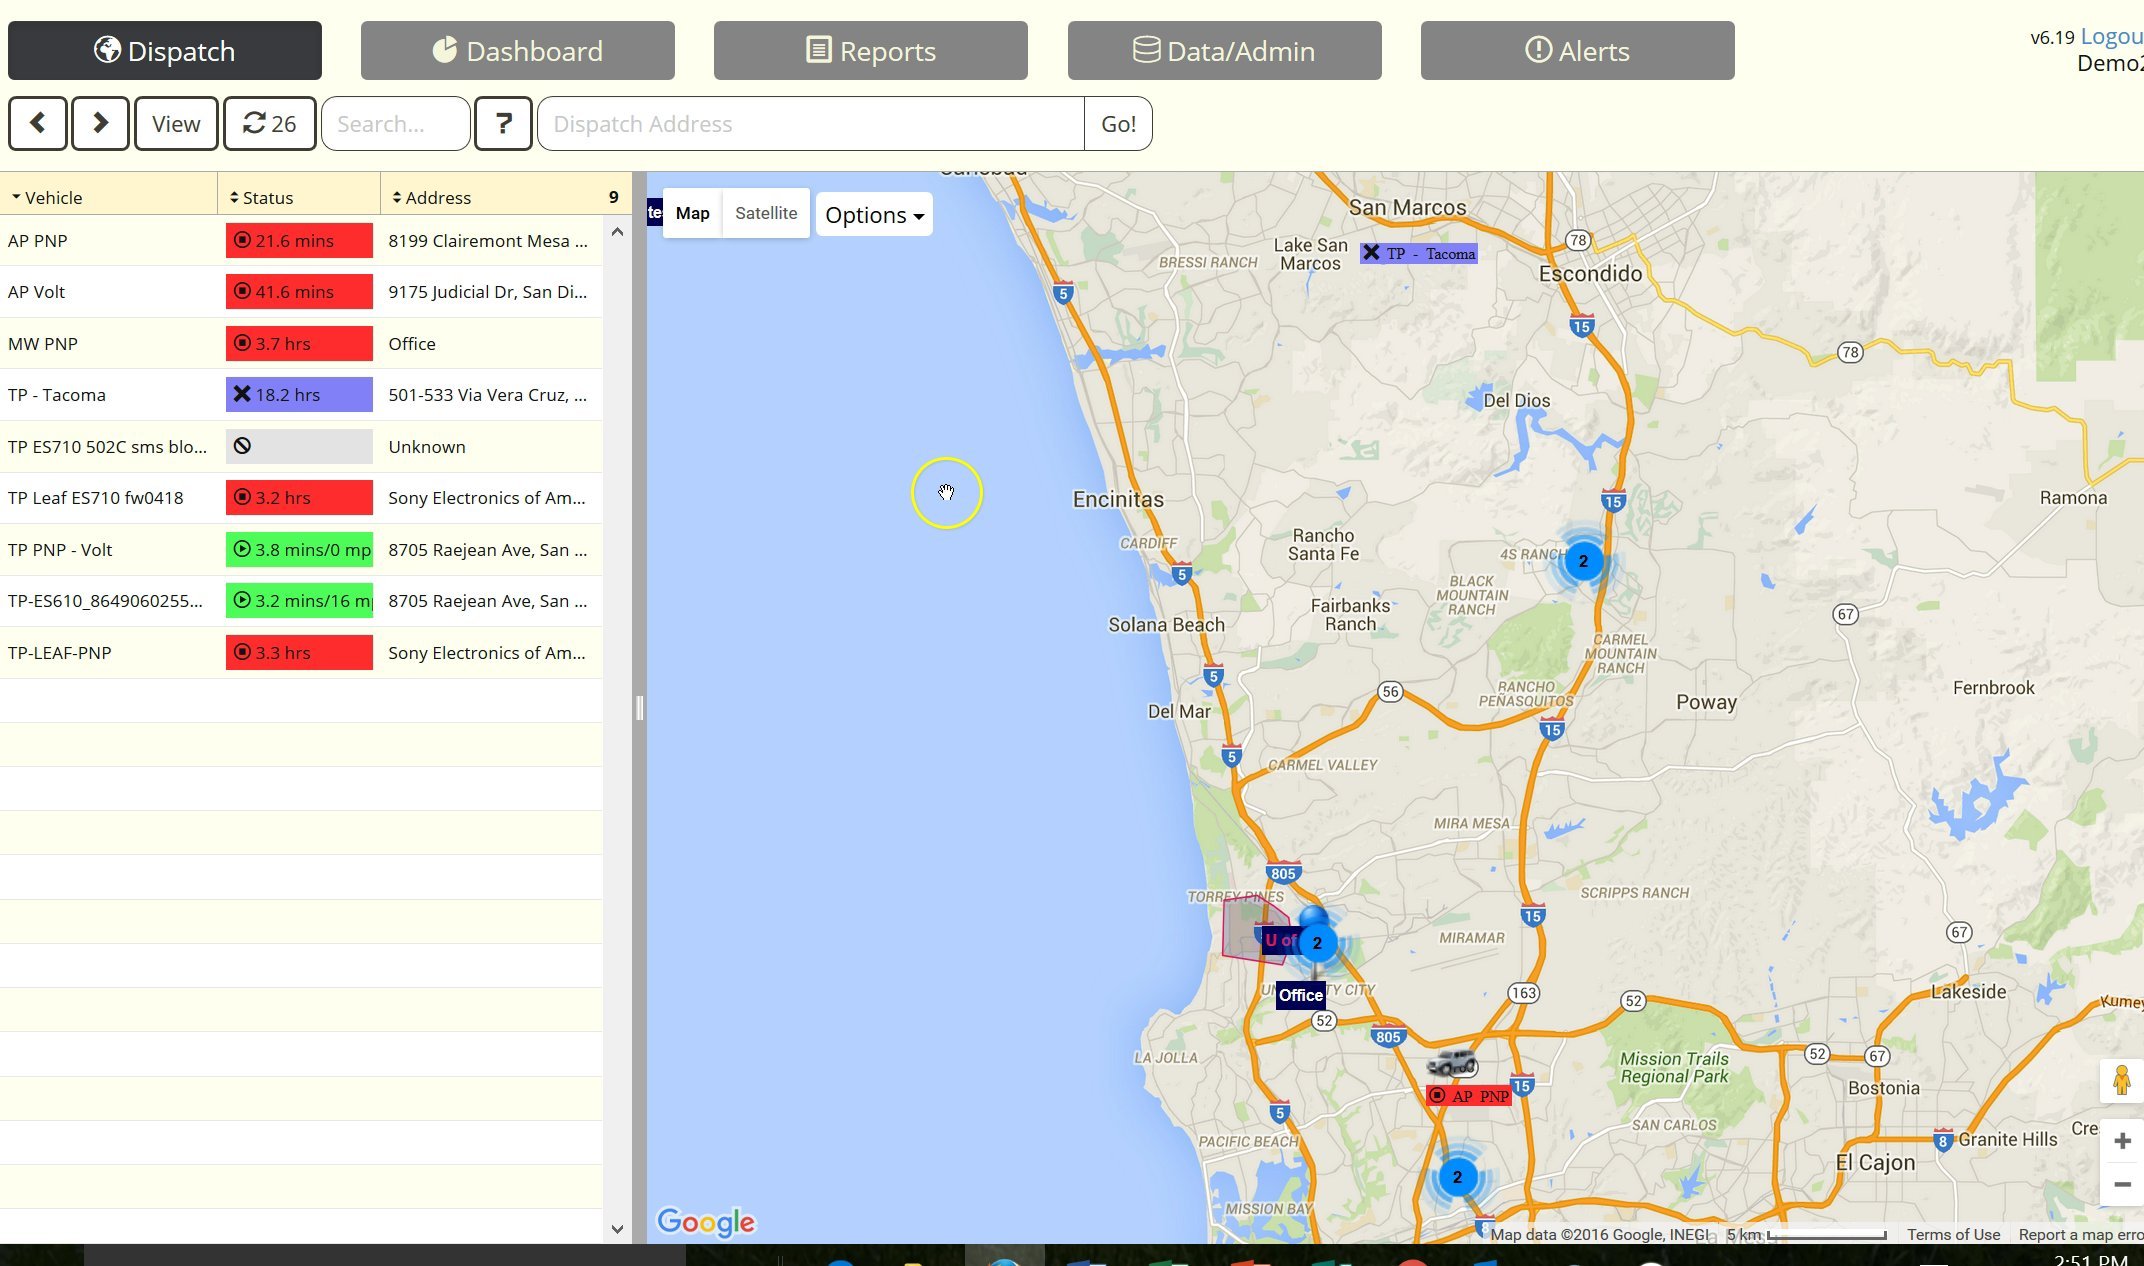This screenshot has width=2144, height=1266.
Task: Click TP - Tacoma's purple 18.2 hrs status
Action: click(x=299, y=395)
